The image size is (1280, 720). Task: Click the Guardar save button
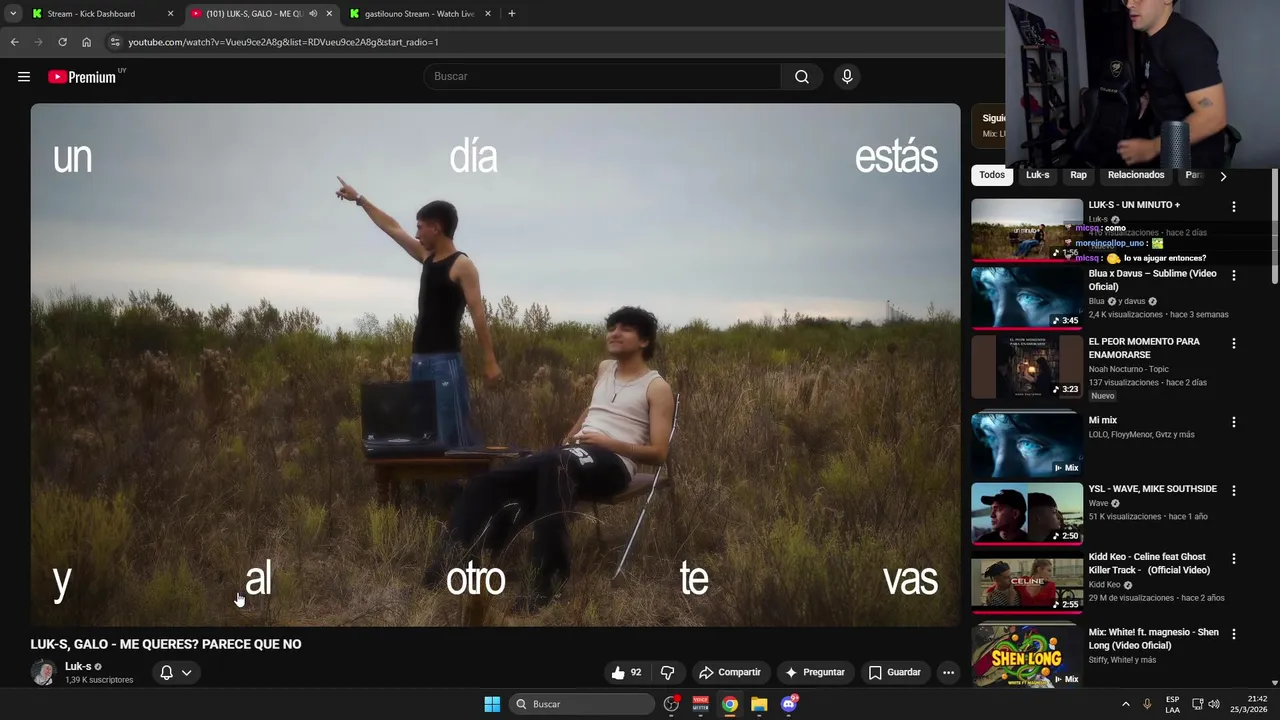[x=895, y=673]
